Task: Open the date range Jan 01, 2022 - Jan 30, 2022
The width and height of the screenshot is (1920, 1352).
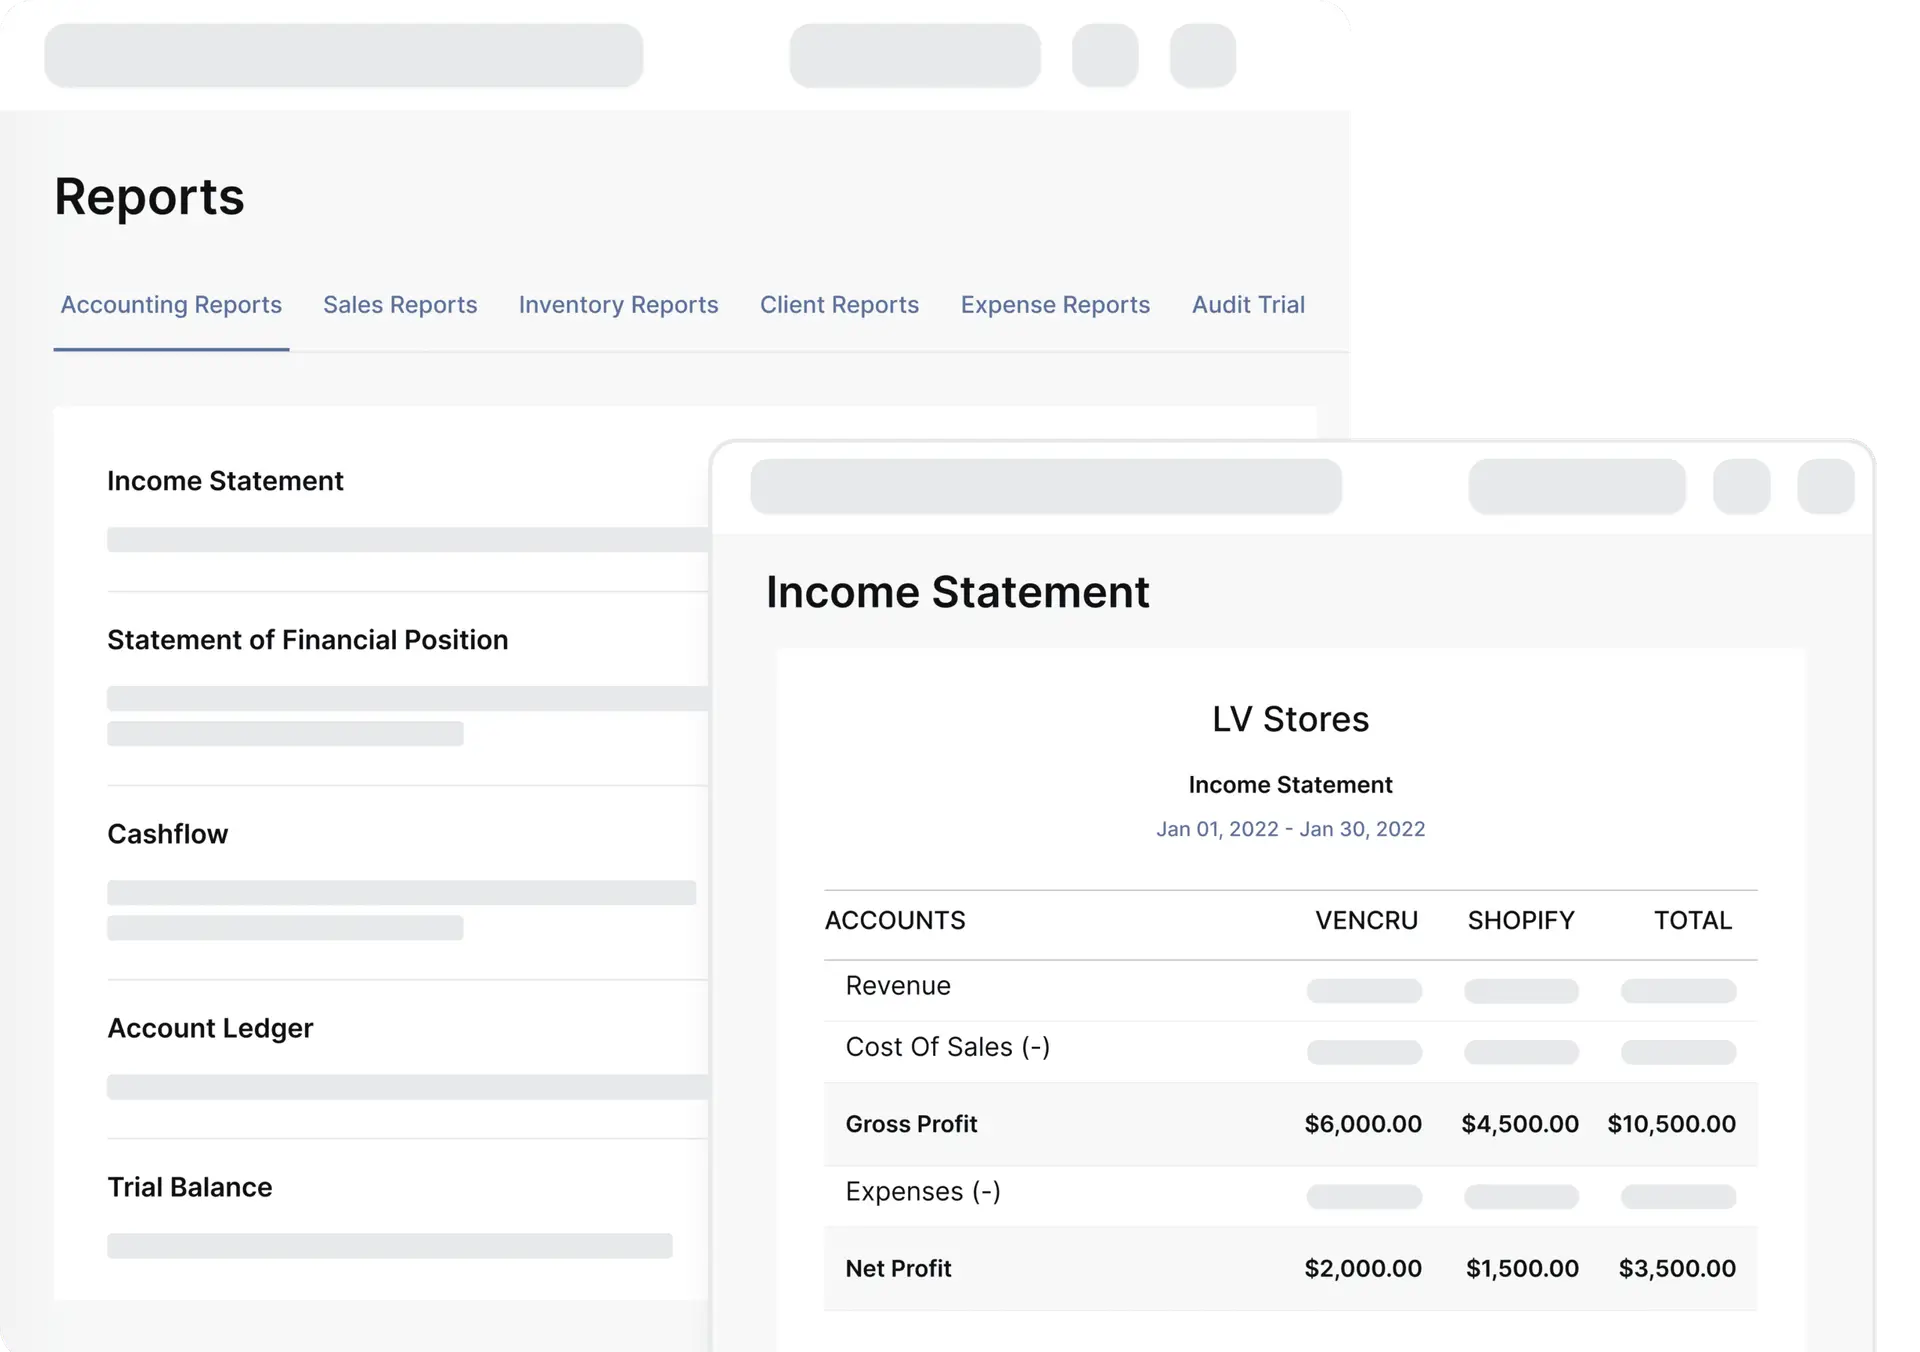Action: pyautogui.click(x=1291, y=828)
